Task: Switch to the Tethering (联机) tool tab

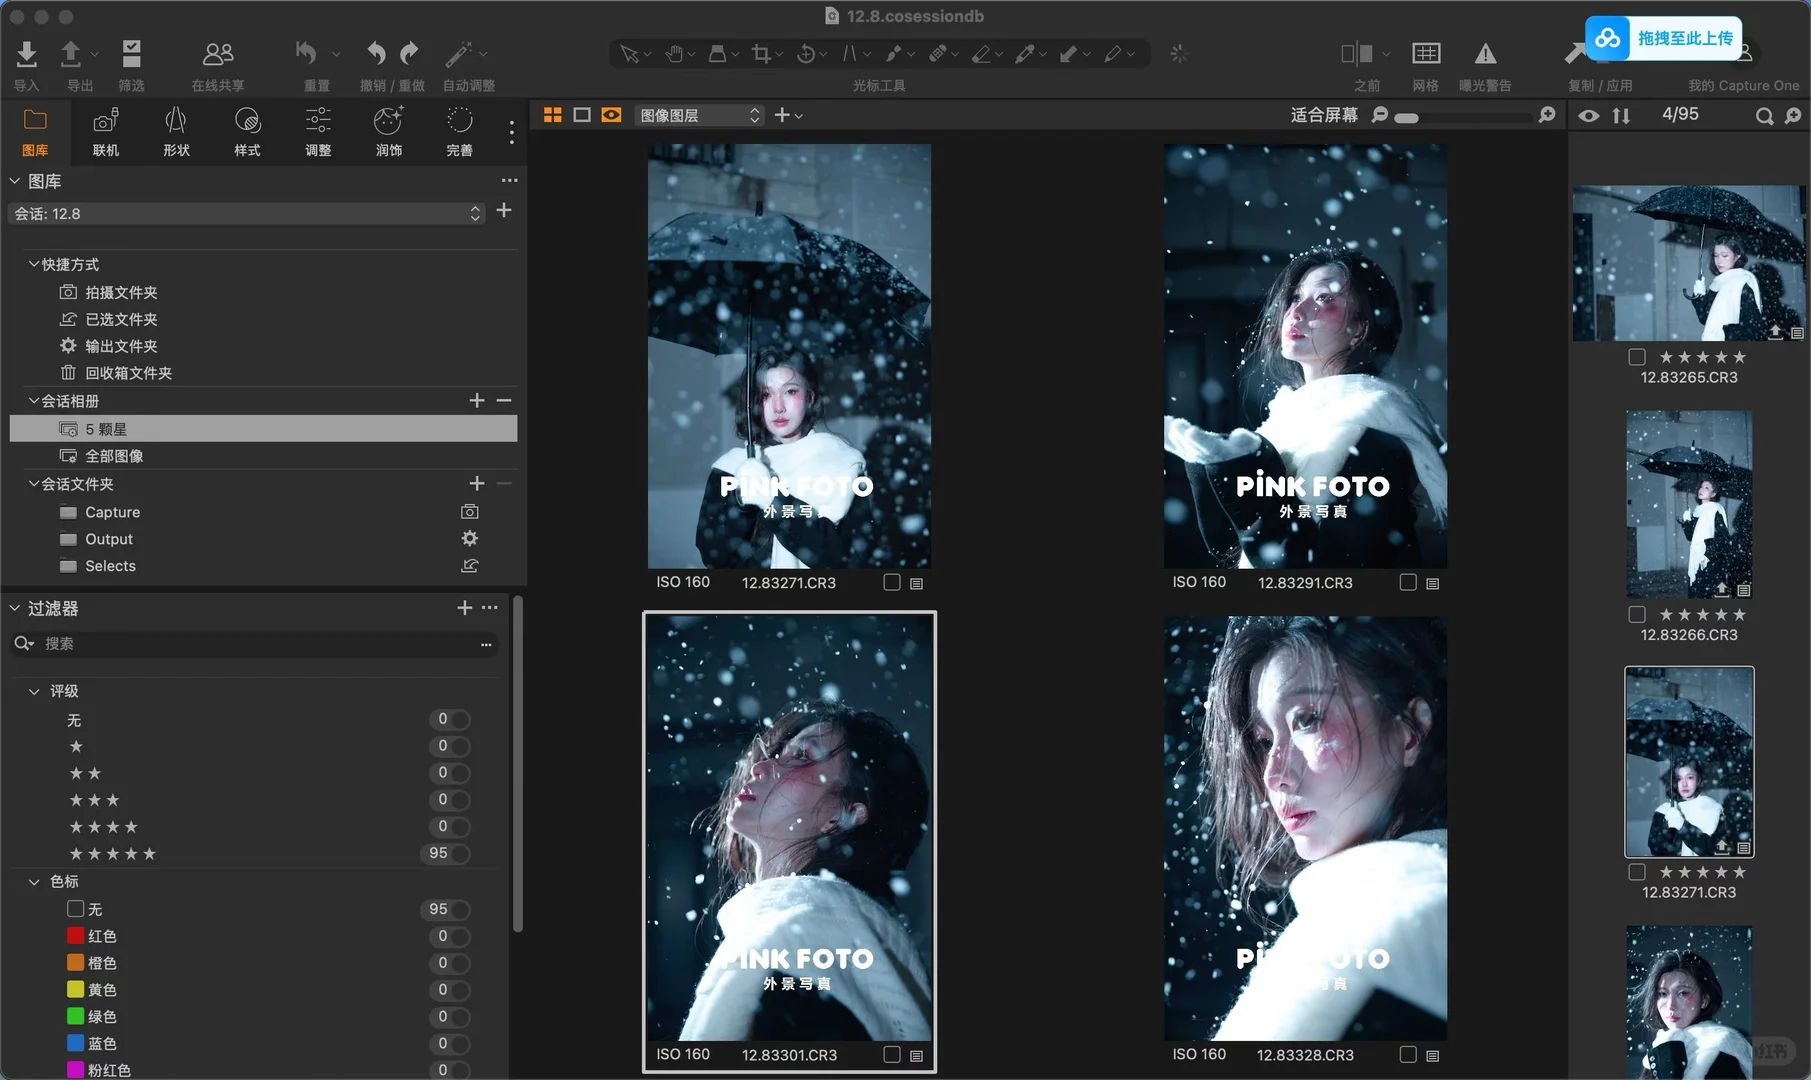Action: pos(105,122)
